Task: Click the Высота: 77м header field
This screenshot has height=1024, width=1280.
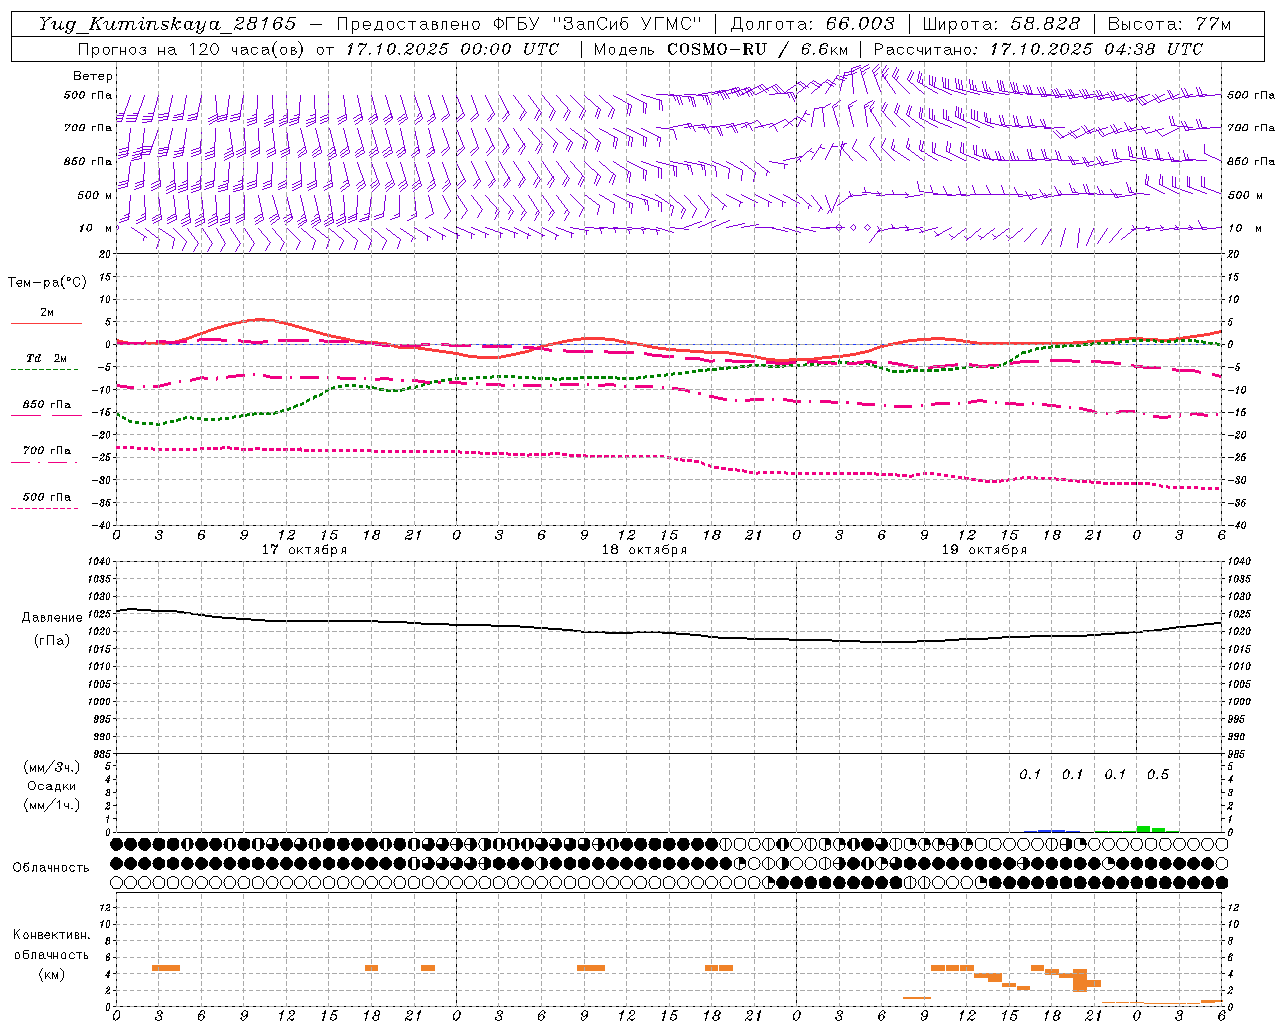Action: click(x=1170, y=24)
